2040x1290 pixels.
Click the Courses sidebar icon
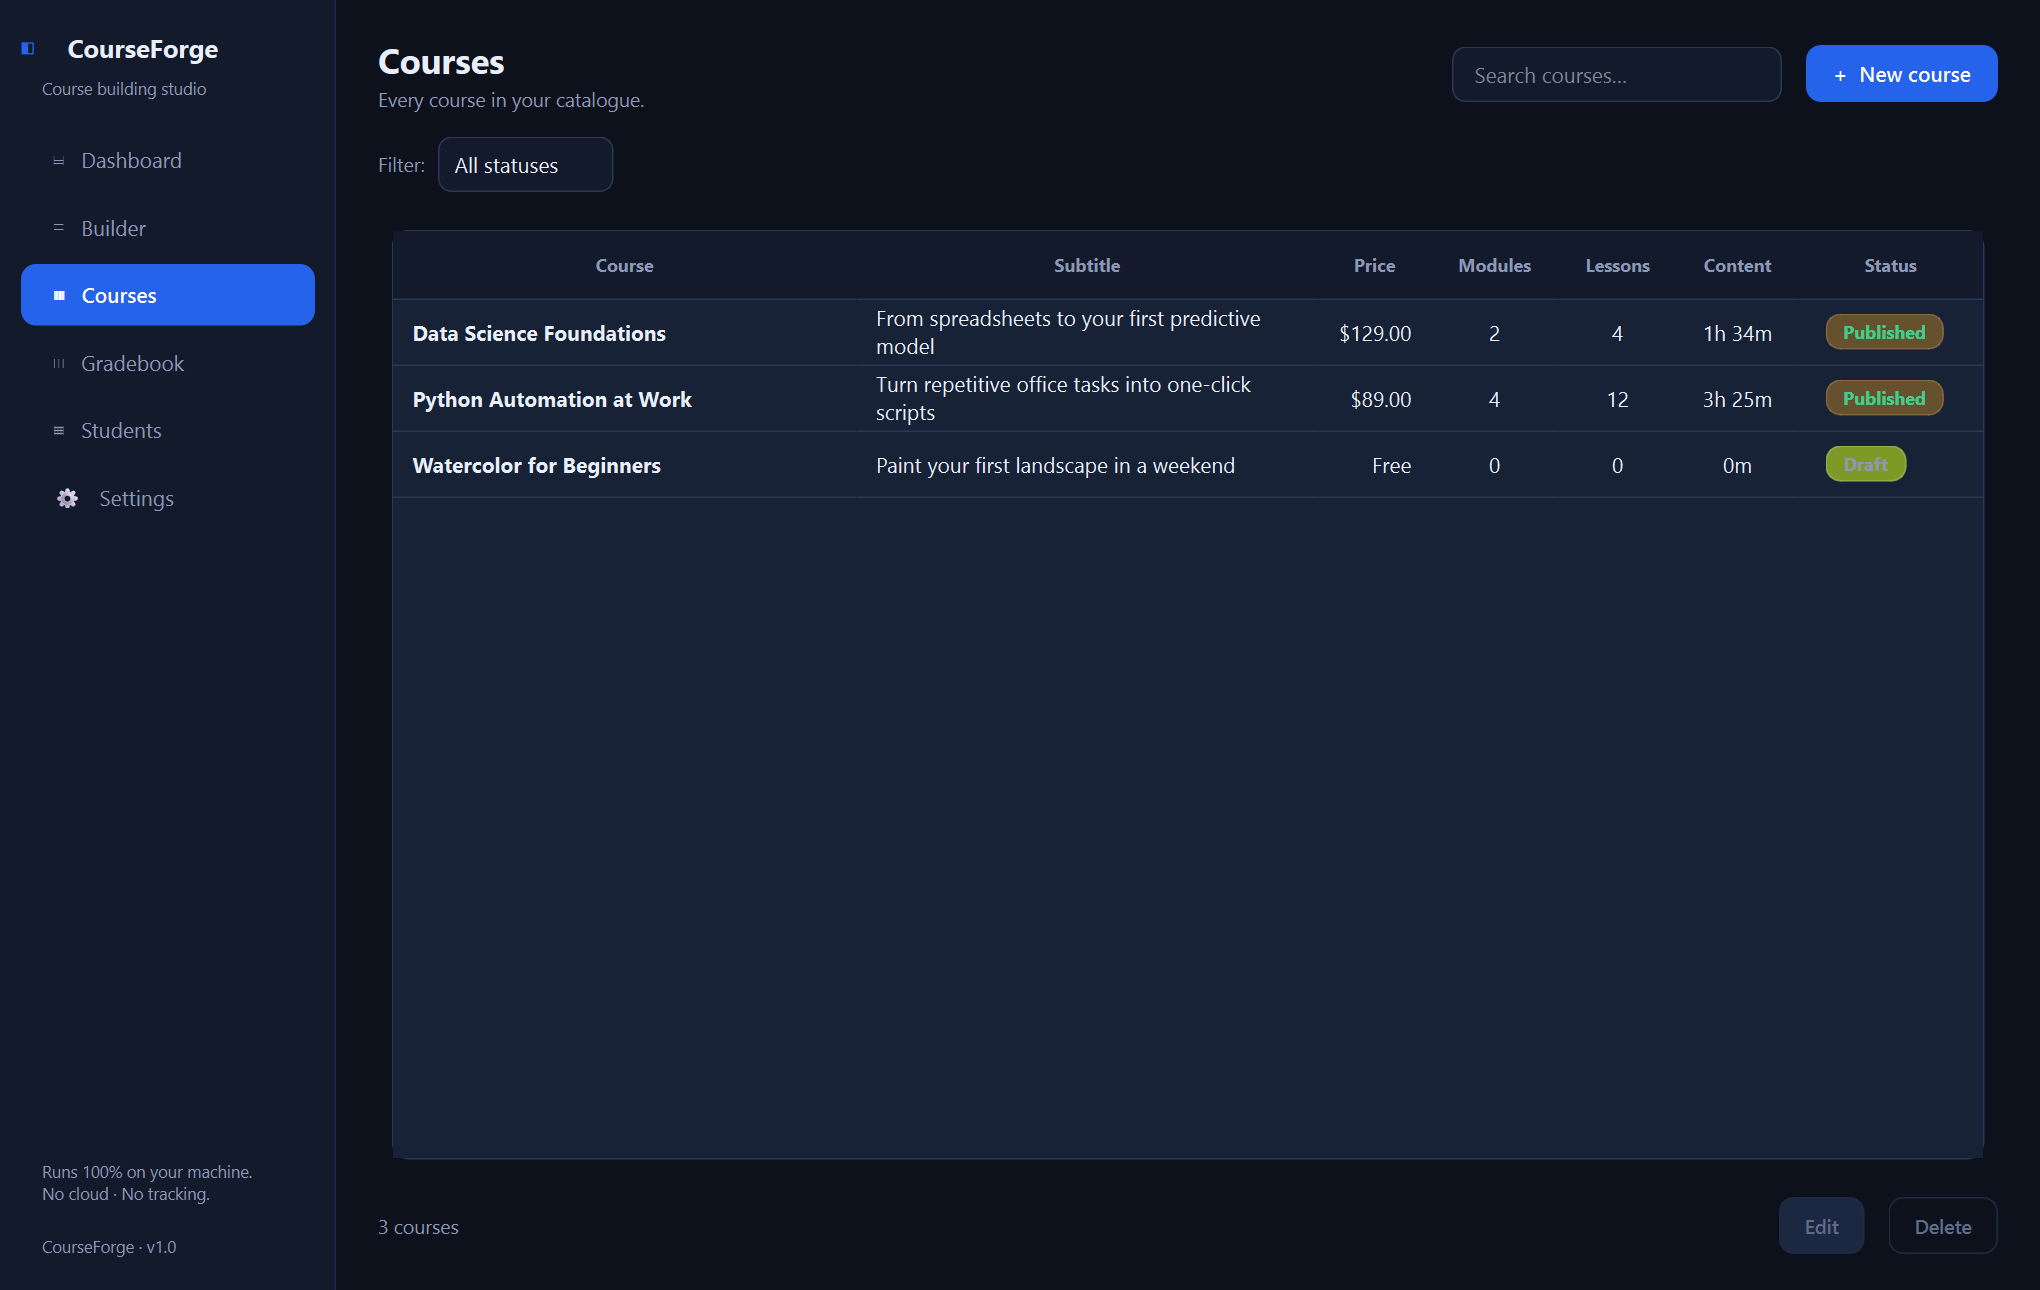click(59, 296)
